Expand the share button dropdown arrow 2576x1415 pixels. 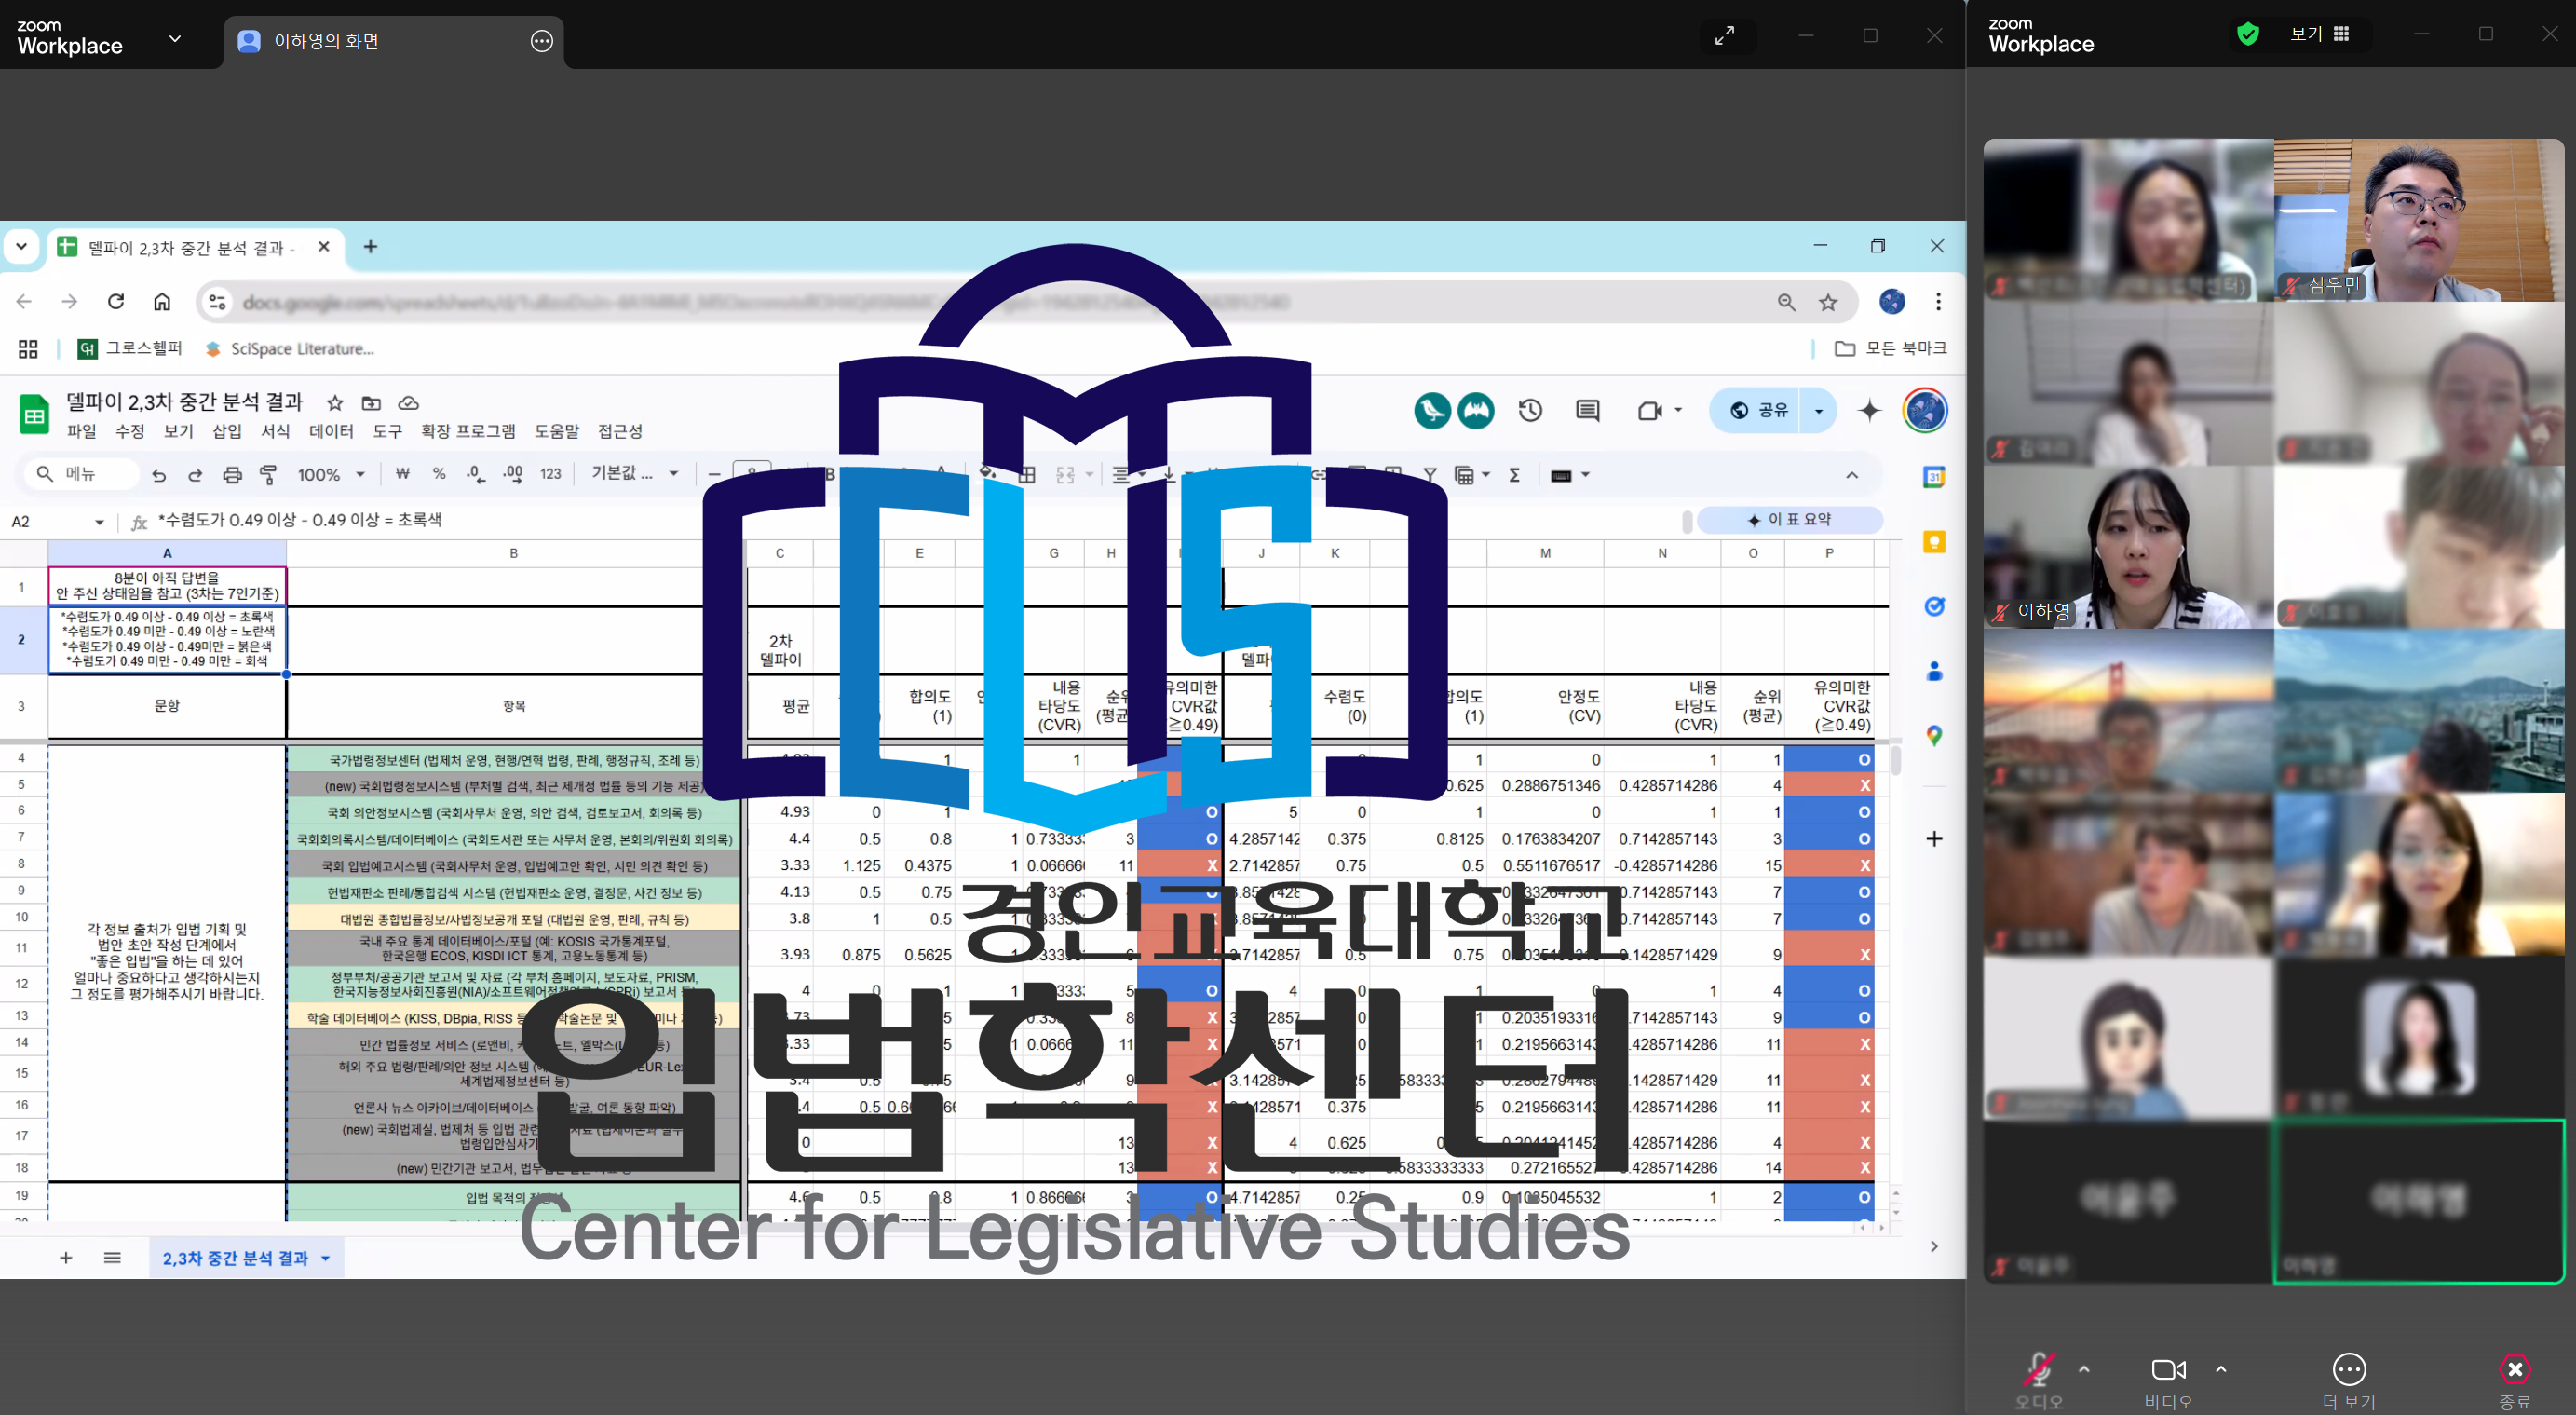[x=1818, y=411]
